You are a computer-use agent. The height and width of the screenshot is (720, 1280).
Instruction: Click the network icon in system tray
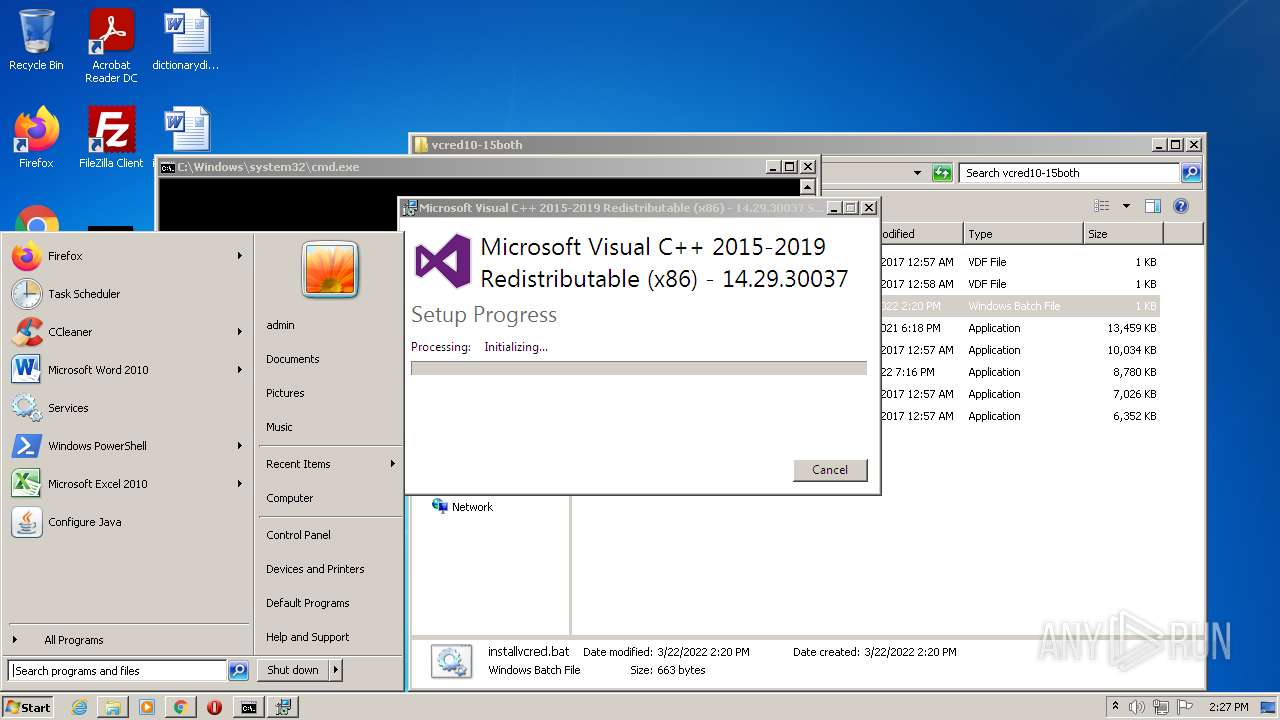1161,707
